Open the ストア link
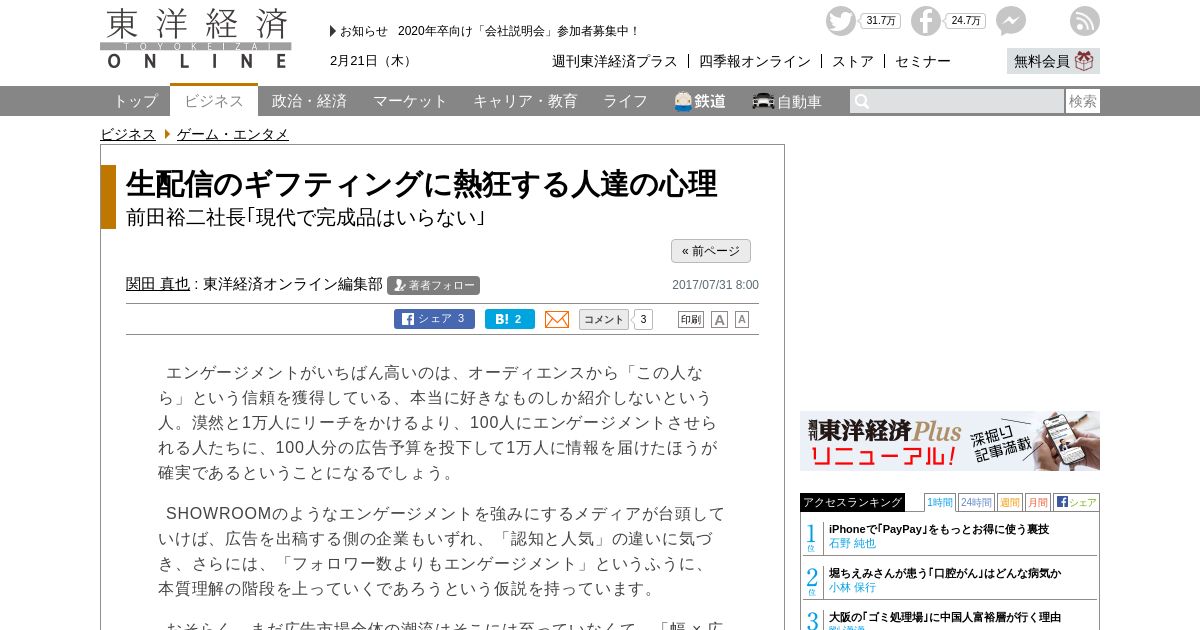This screenshot has width=1200, height=630. (x=853, y=61)
